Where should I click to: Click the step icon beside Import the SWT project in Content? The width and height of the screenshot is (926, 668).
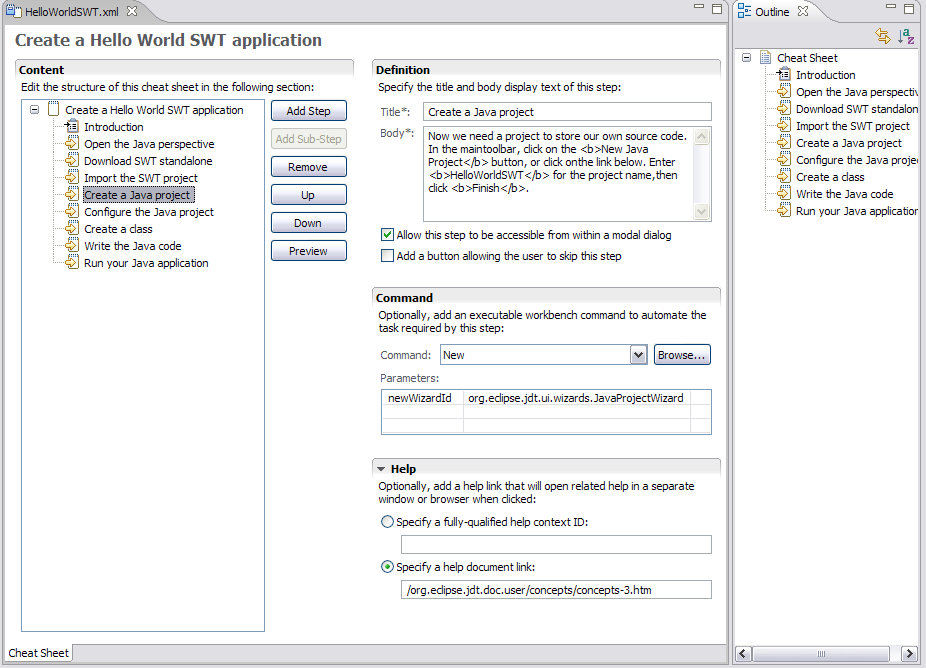(72, 178)
